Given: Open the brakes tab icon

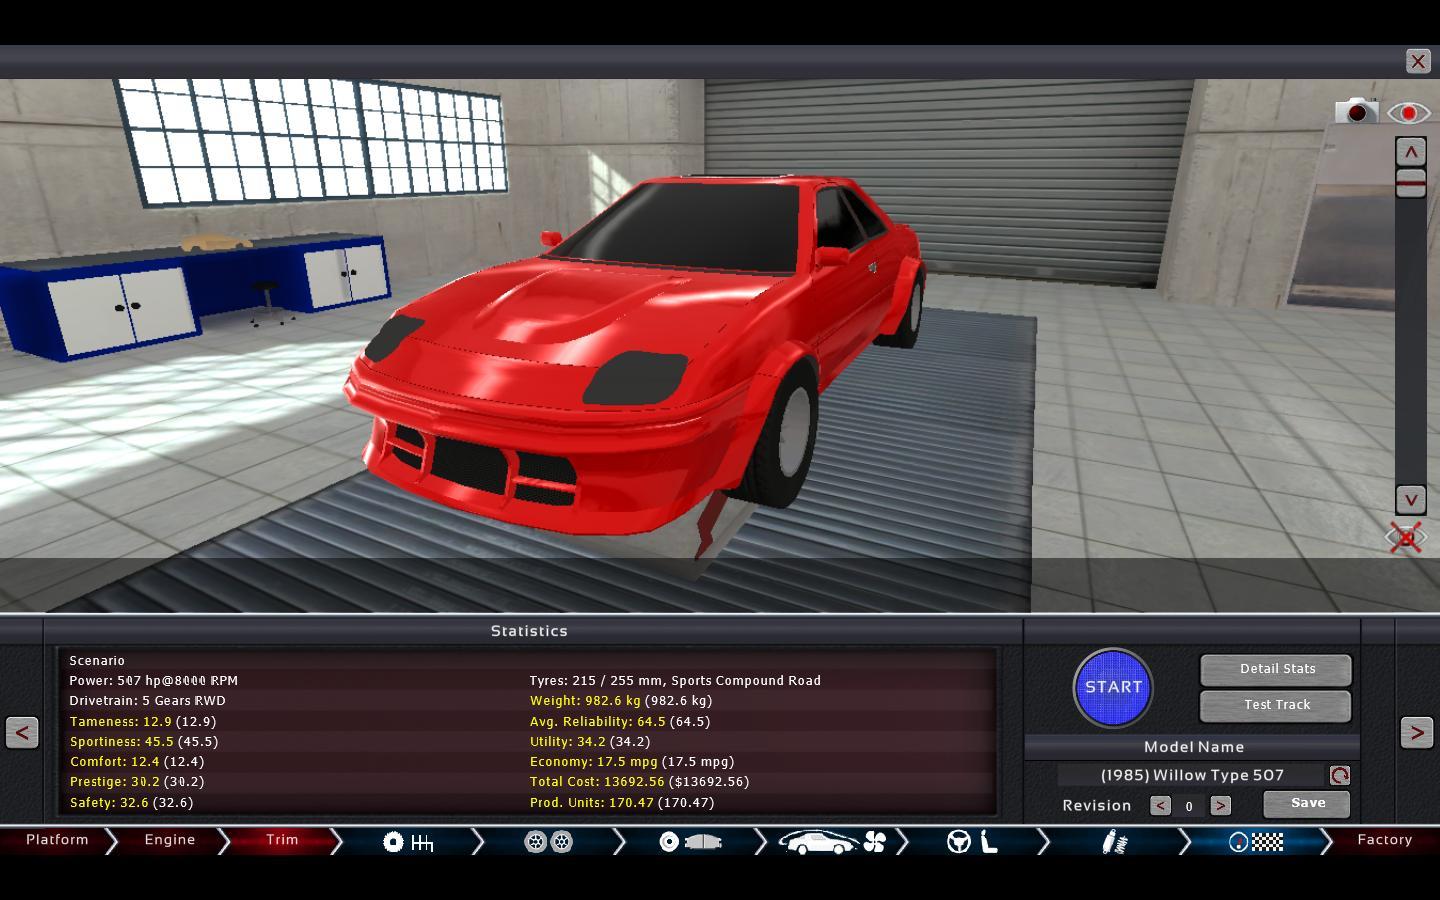Looking at the screenshot, I should tap(690, 842).
